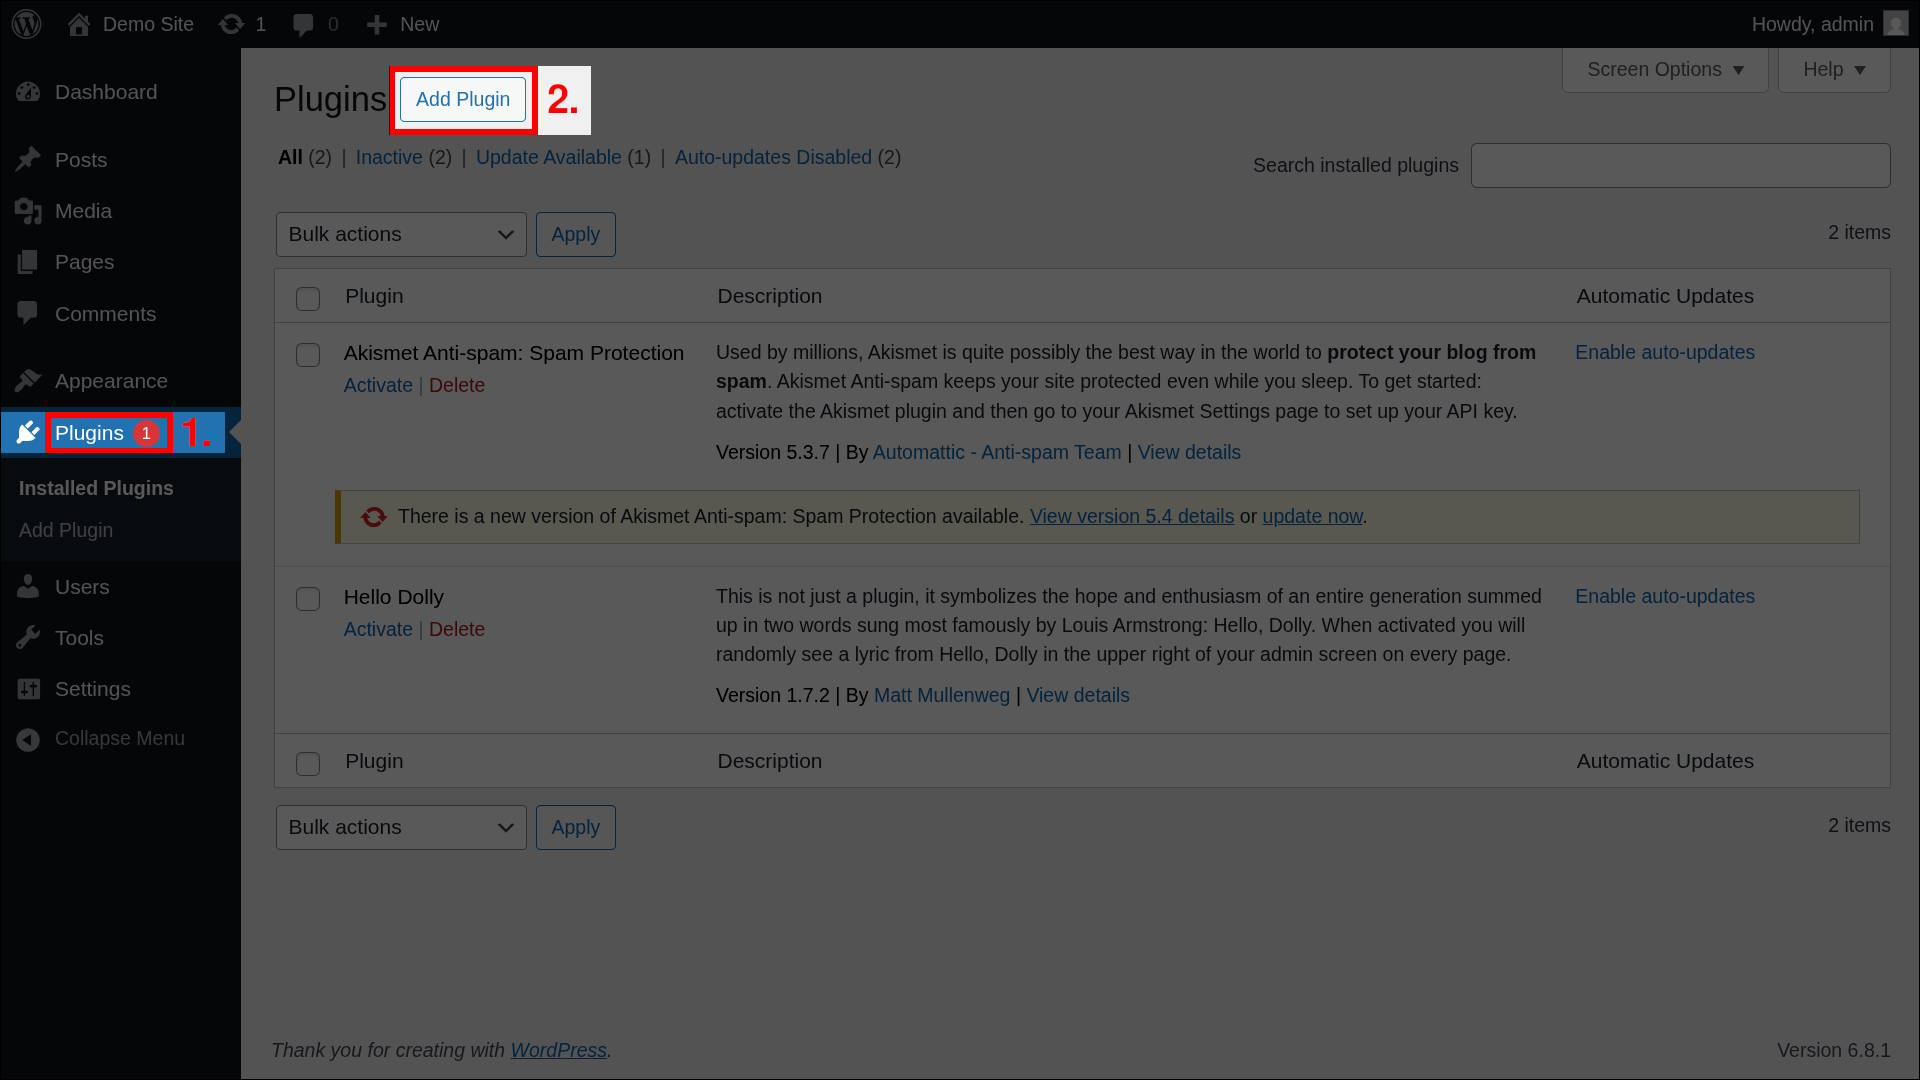Switch to the Inactive plugins filter
This screenshot has height=1080, width=1920.
pos(389,157)
